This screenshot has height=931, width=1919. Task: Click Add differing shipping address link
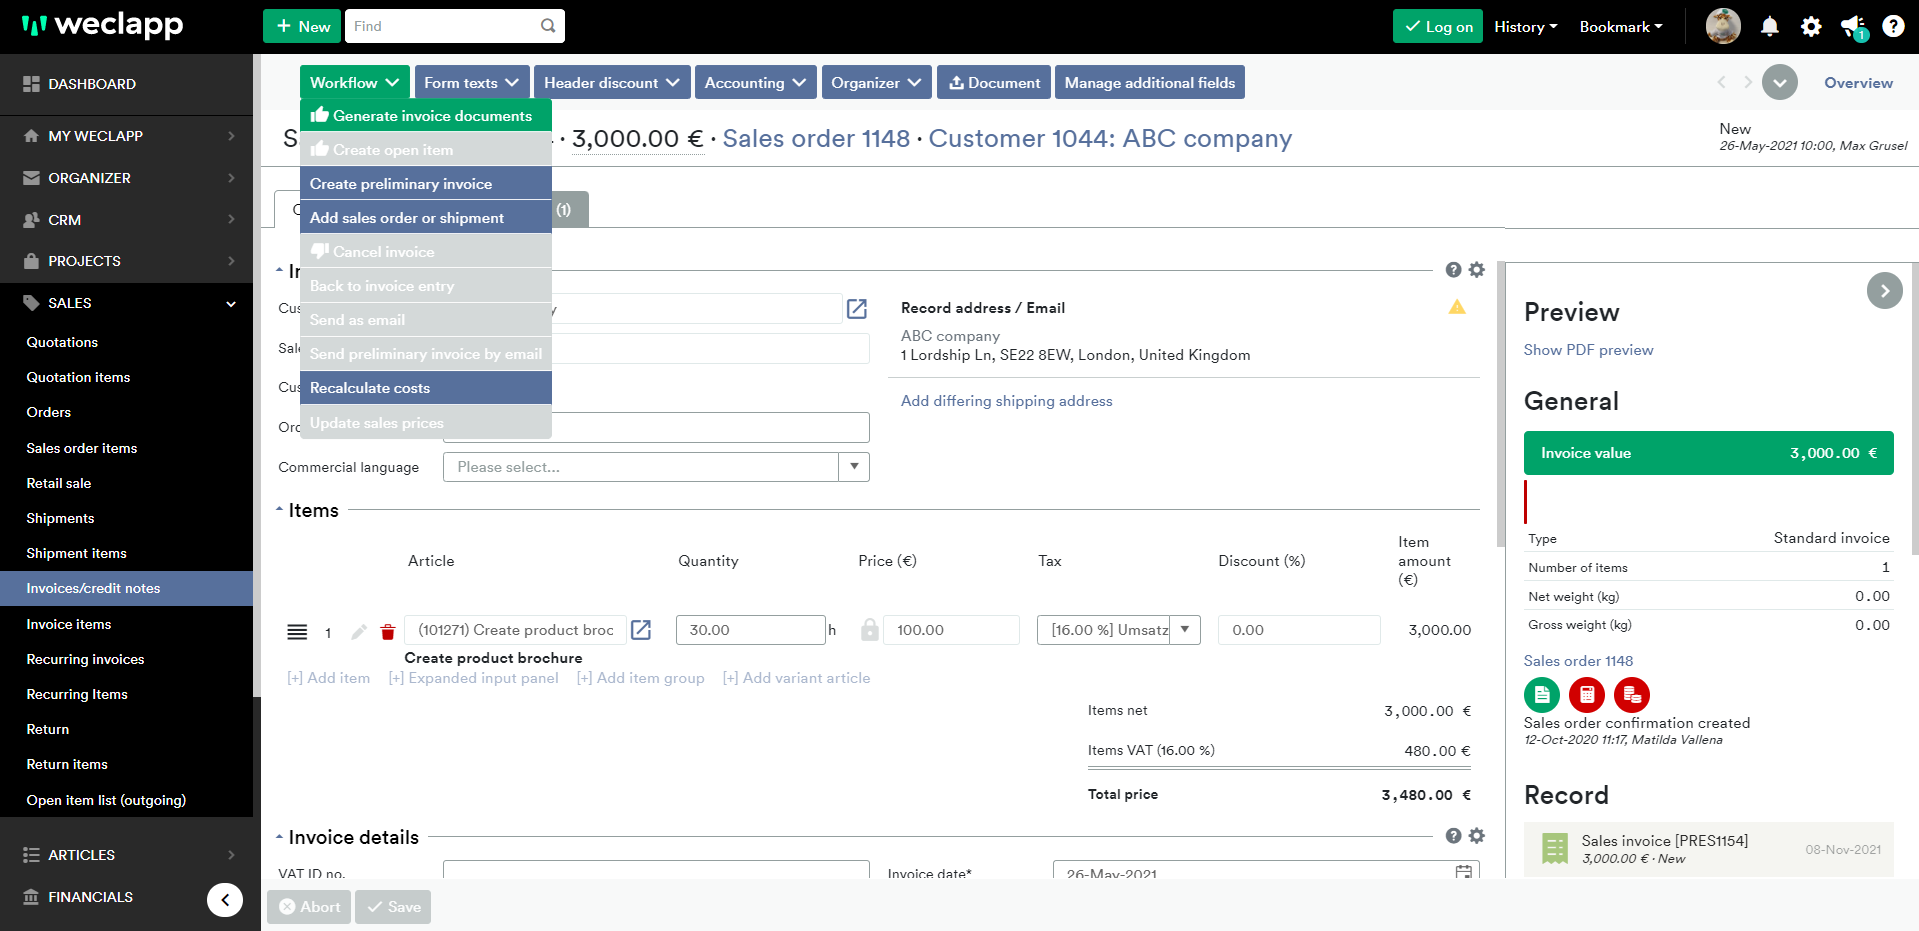coord(1006,401)
